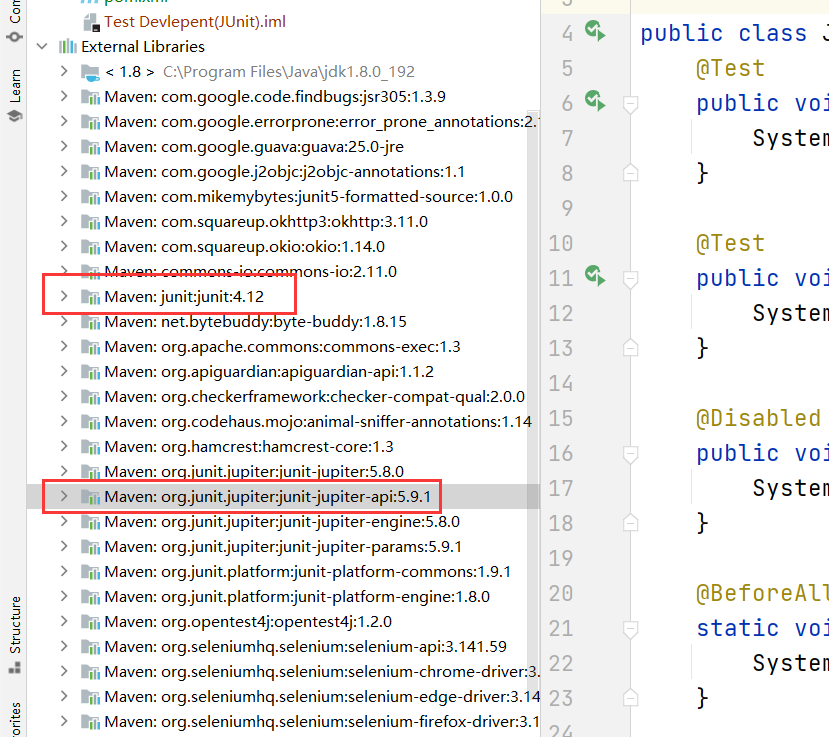Select commons-io:2.11.0 library entry
829x737 pixels.
250,272
